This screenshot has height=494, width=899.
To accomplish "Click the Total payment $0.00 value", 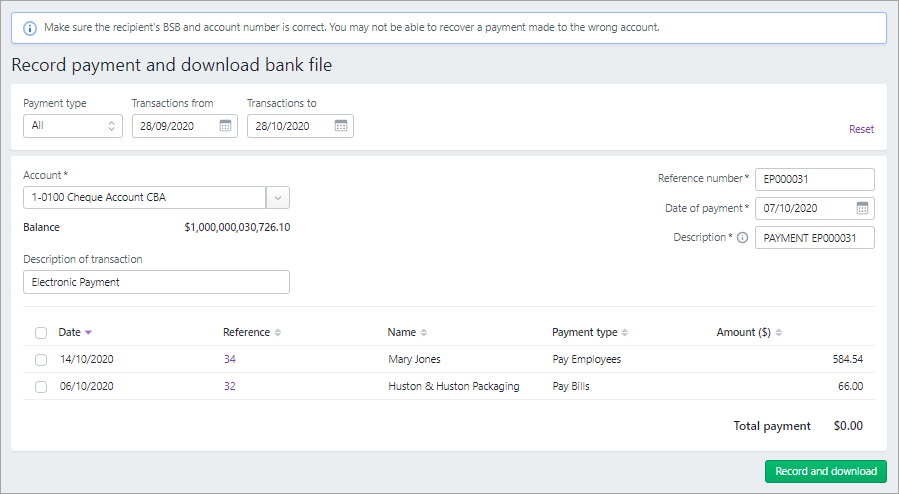I will coord(848,426).
